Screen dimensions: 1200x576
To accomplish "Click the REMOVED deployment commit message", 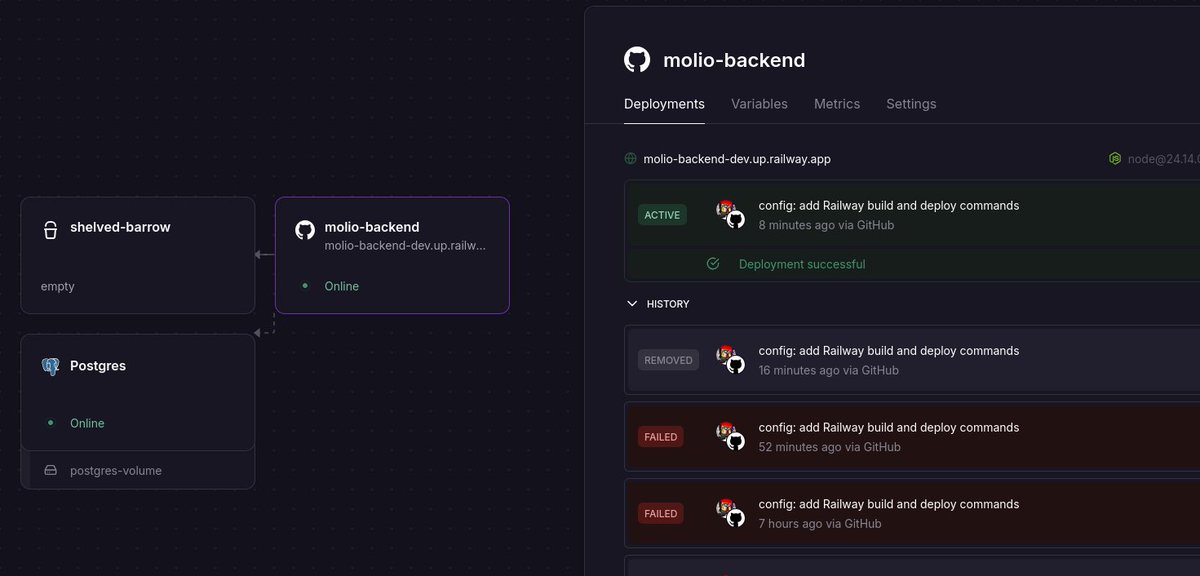I will (x=889, y=351).
